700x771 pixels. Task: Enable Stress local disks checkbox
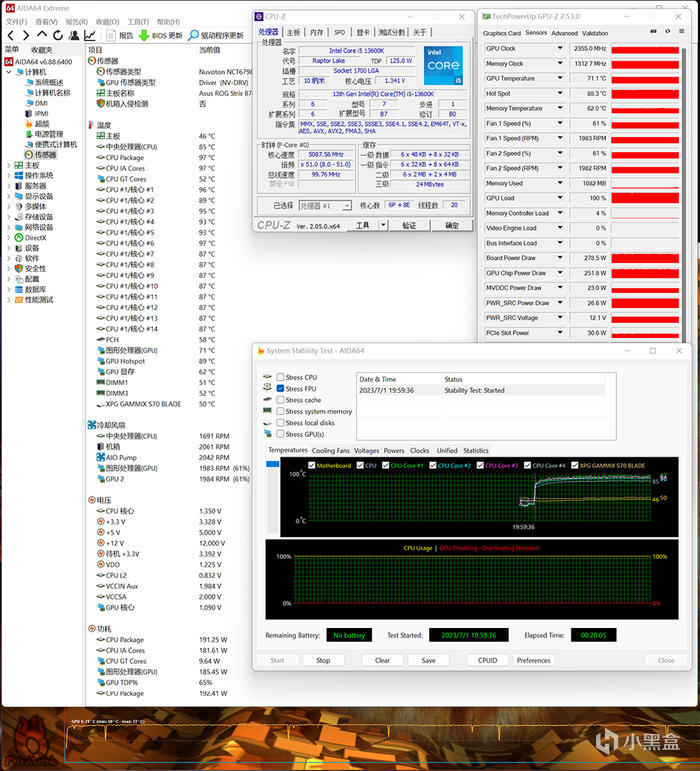[x=280, y=422]
